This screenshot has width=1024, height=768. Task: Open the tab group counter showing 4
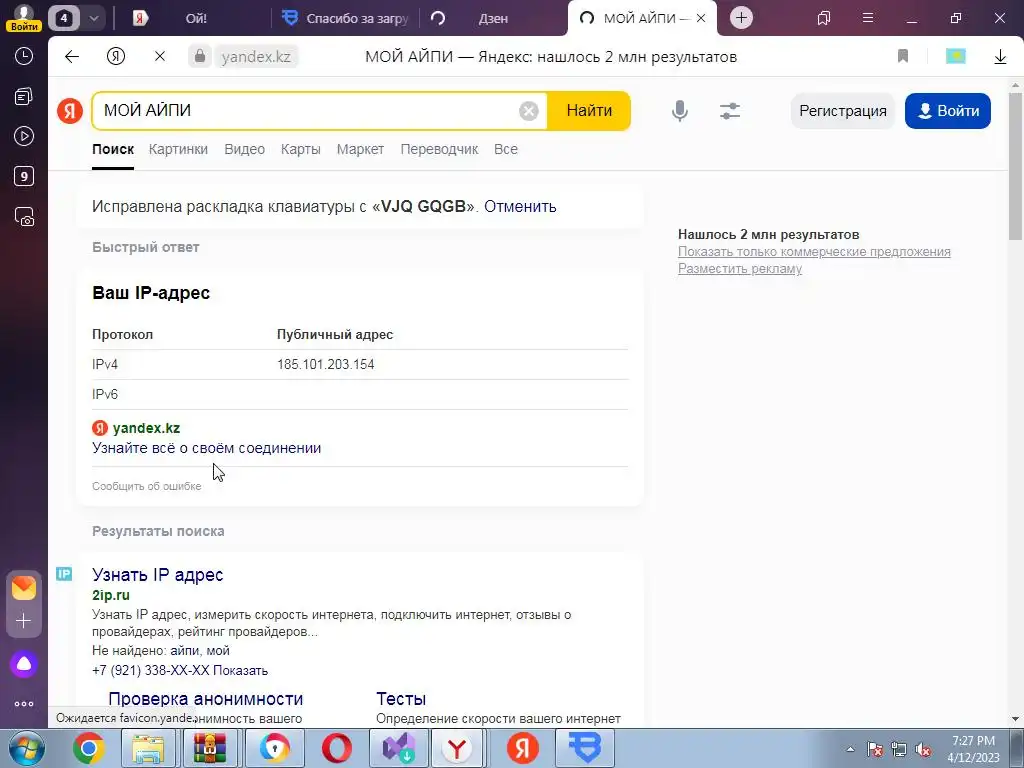[63, 18]
